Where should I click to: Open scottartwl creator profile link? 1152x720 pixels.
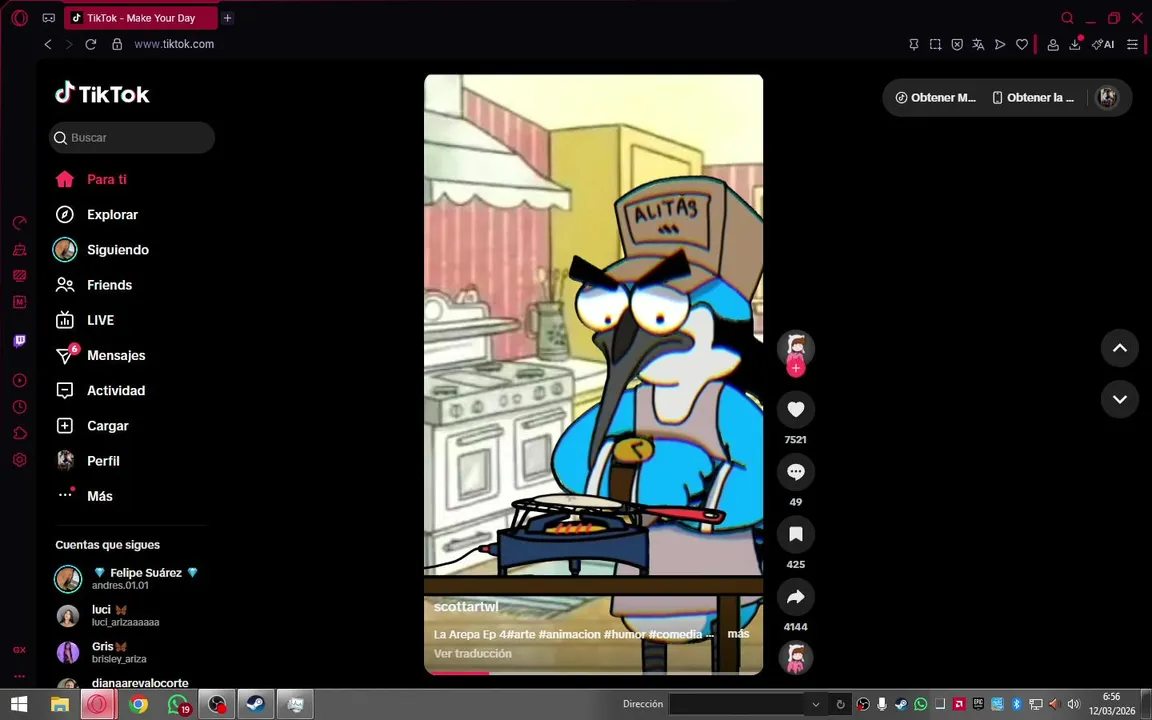tap(466, 606)
